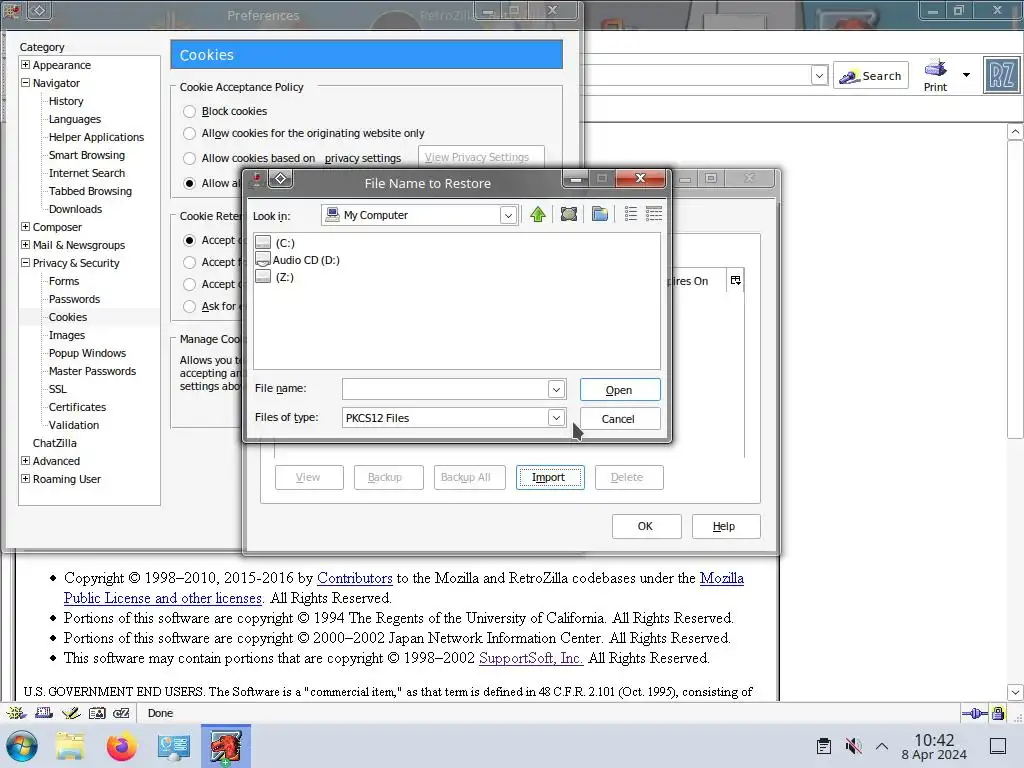Click the security padlock in status bar
This screenshot has height=768, width=1024.
(x=998, y=713)
